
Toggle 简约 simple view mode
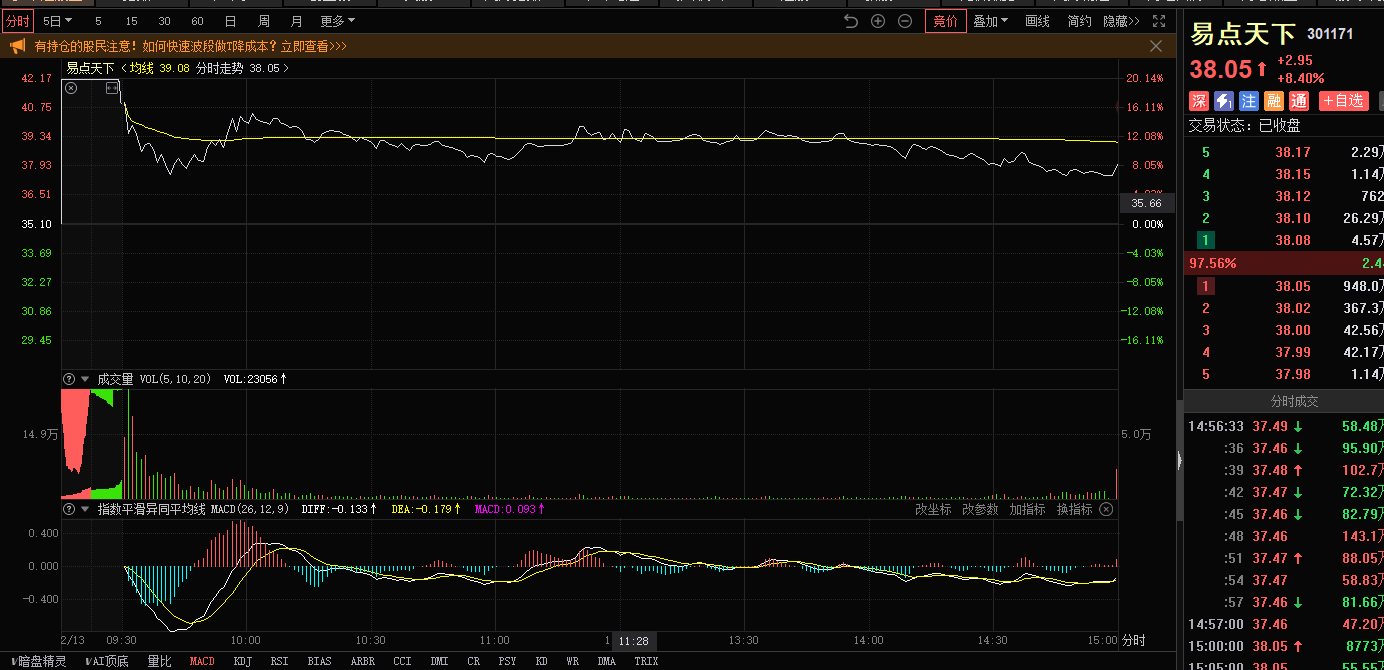1079,21
